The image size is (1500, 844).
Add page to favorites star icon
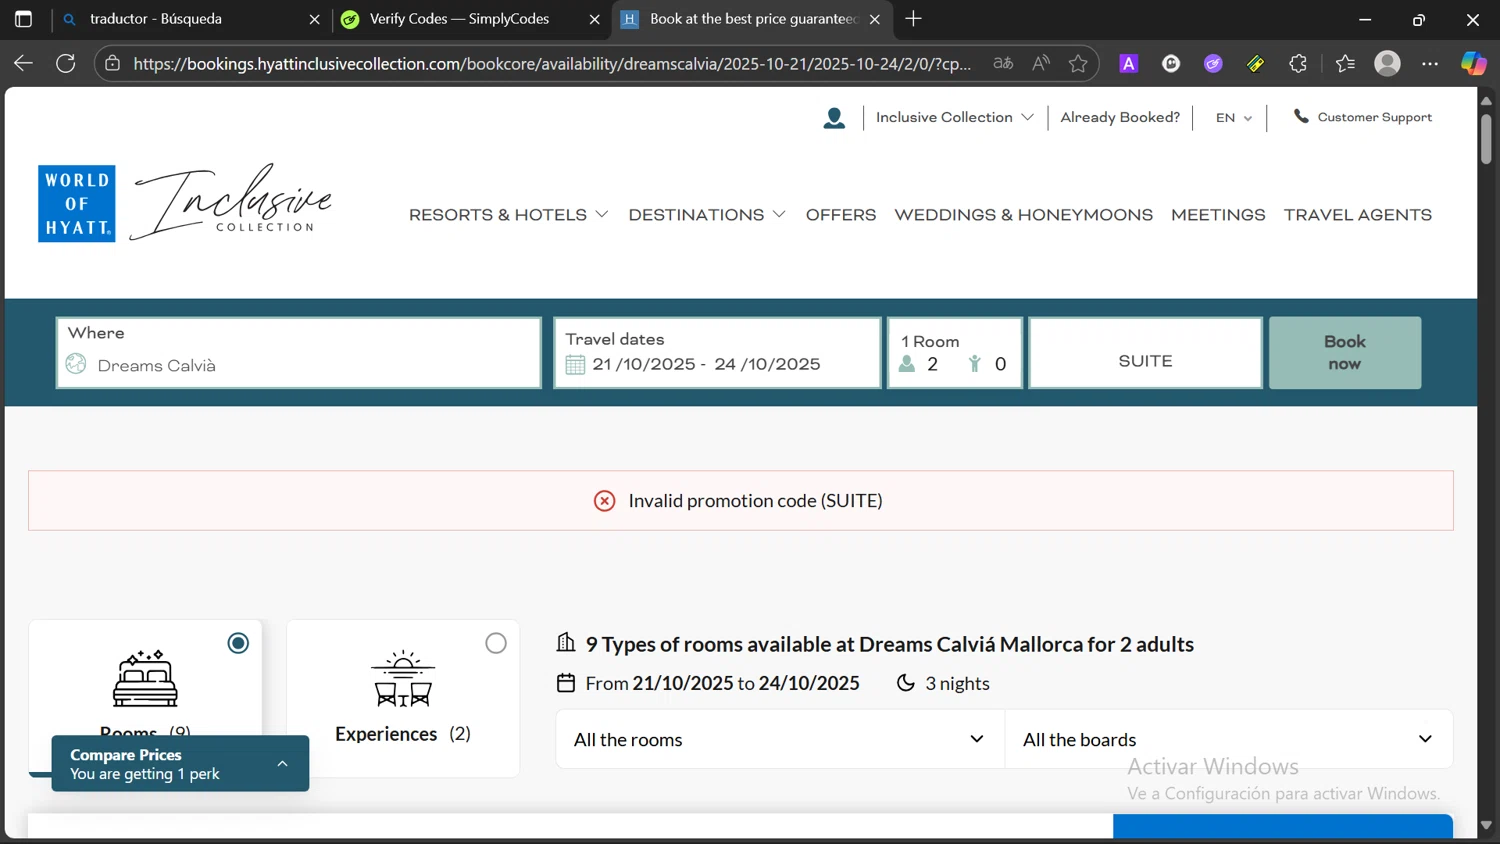pyautogui.click(x=1078, y=64)
